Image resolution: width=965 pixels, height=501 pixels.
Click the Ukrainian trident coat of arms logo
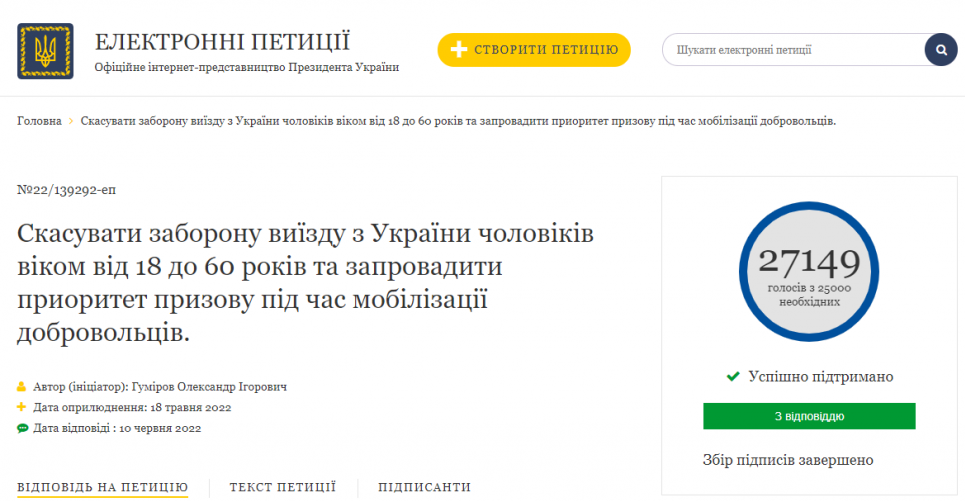(x=45, y=51)
